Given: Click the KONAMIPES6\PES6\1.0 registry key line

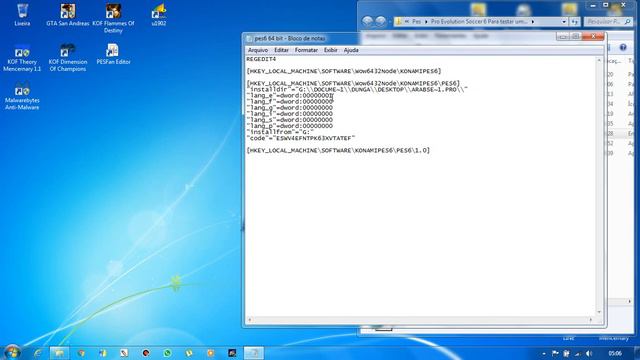Looking at the screenshot, I should click(x=338, y=151).
